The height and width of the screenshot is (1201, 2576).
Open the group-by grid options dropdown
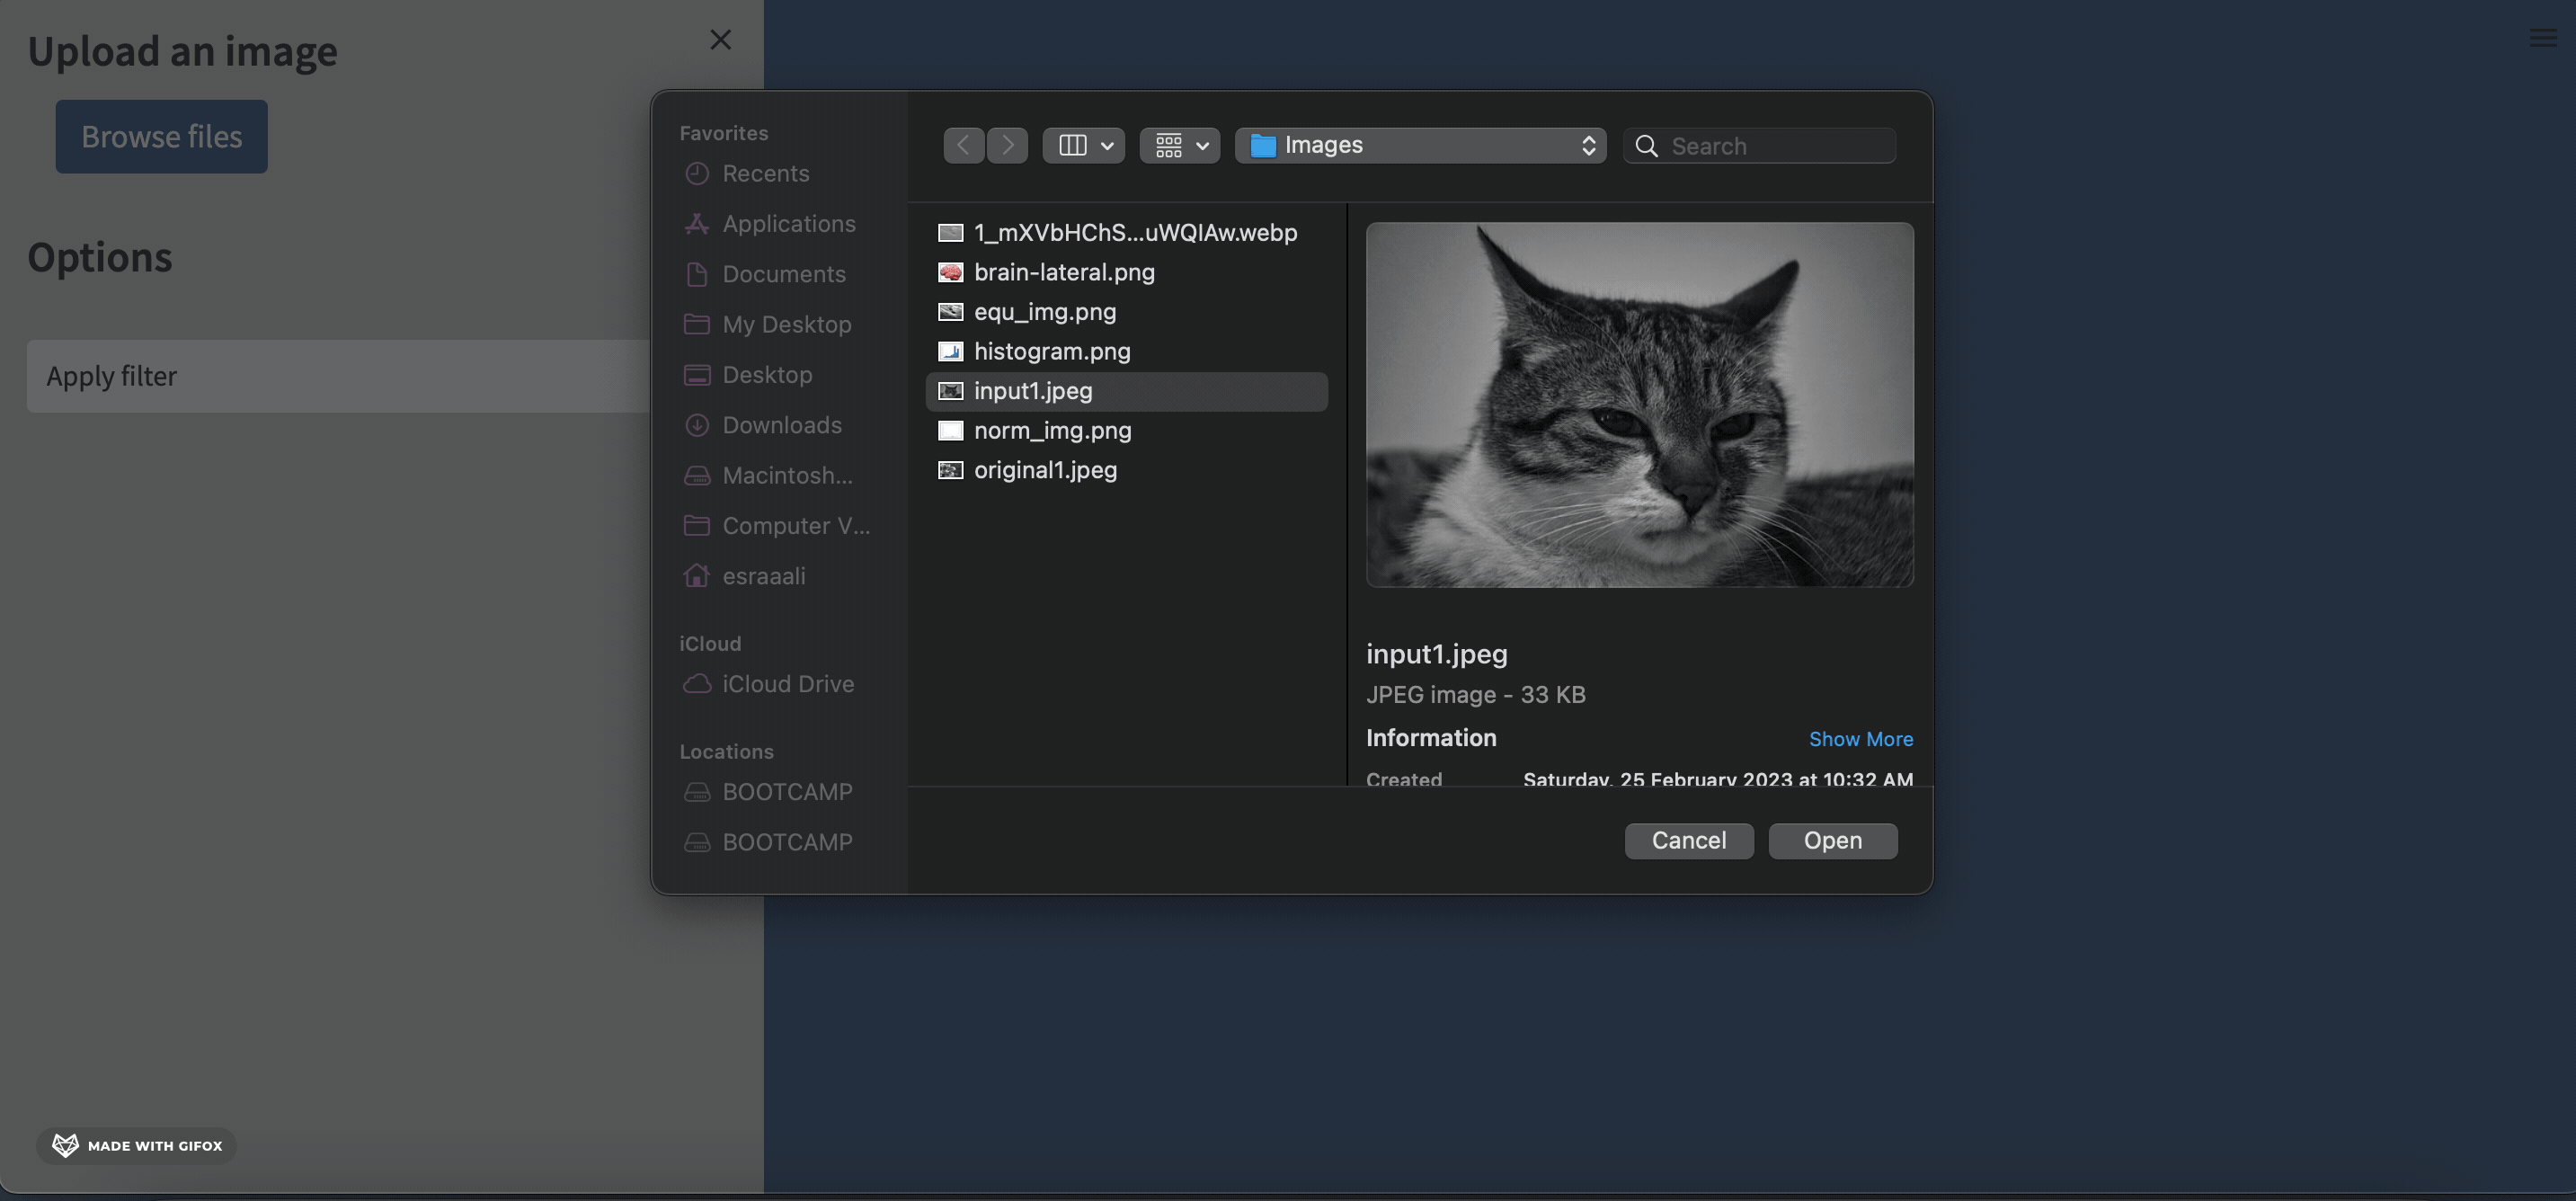click(1179, 145)
